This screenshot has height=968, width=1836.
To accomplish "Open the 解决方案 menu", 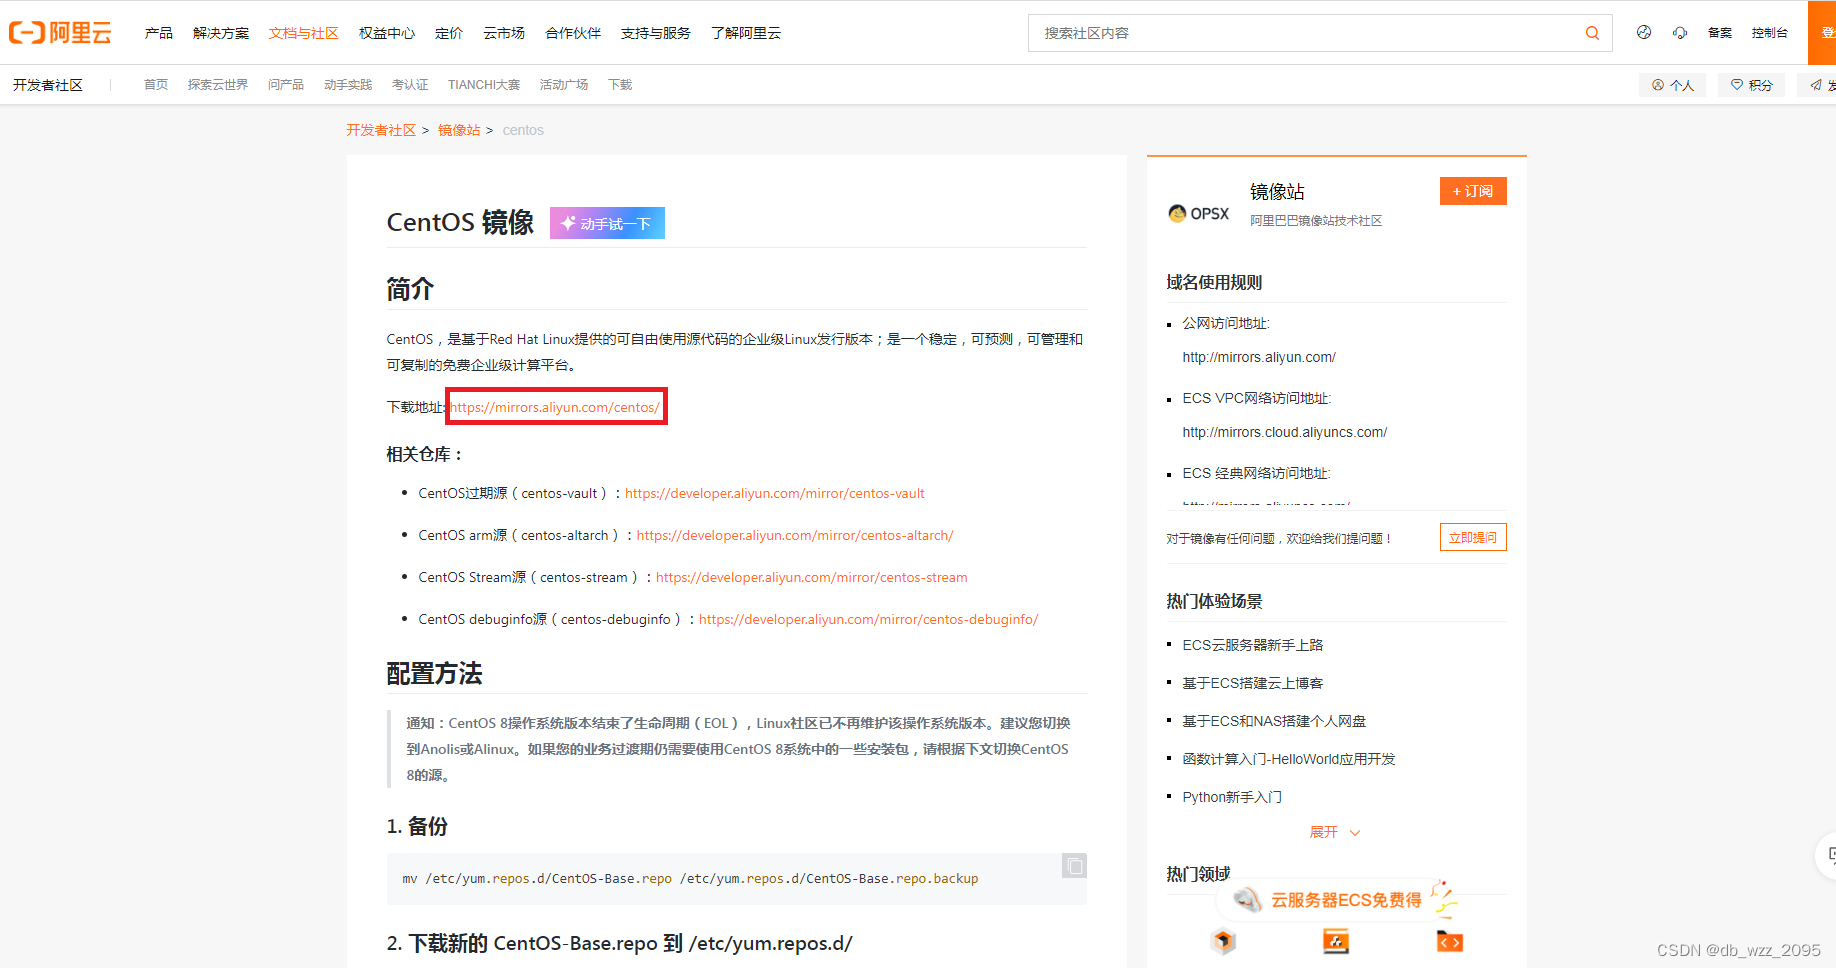I will click(221, 33).
